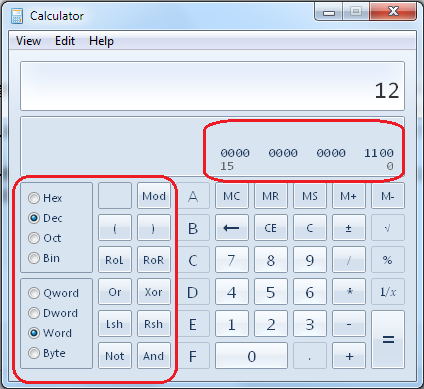
Task: Click the Rsh right shift button
Action: (154, 324)
